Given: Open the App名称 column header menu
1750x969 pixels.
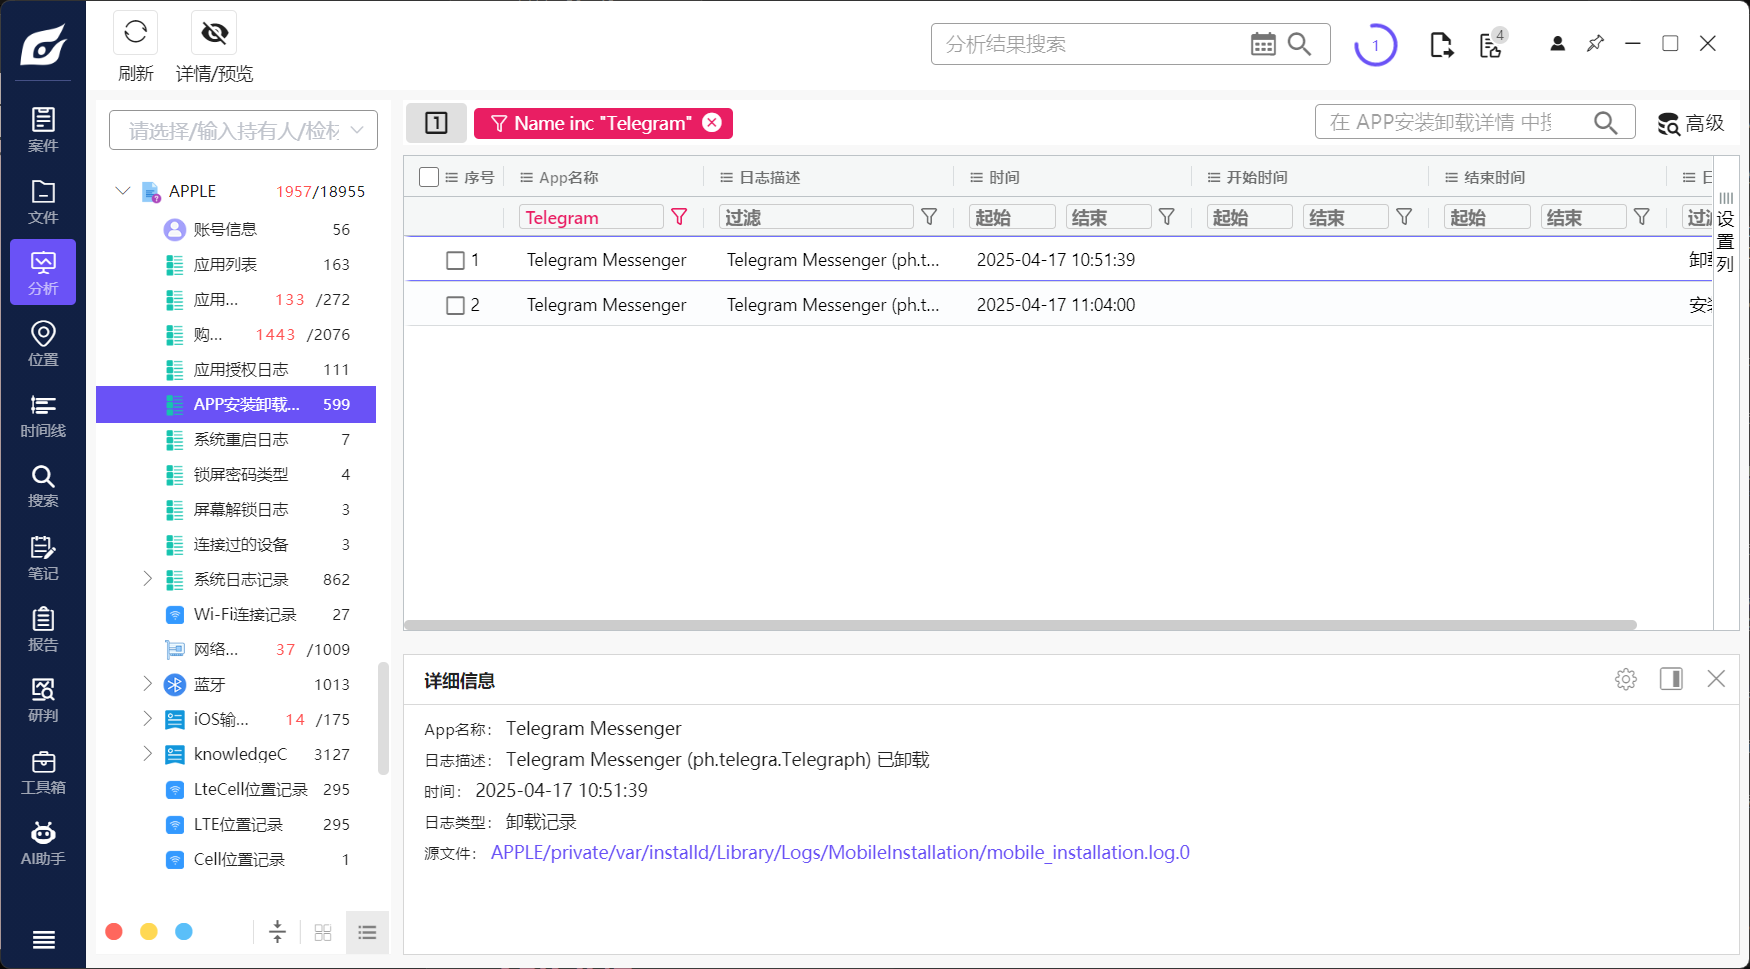Looking at the screenshot, I should pyautogui.click(x=526, y=177).
